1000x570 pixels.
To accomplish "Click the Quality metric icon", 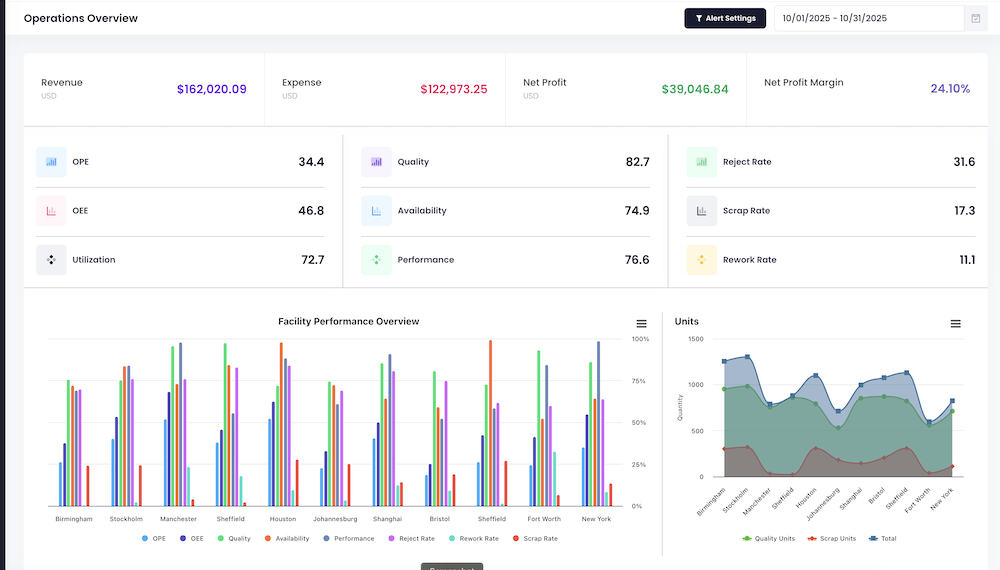I will [376, 162].
